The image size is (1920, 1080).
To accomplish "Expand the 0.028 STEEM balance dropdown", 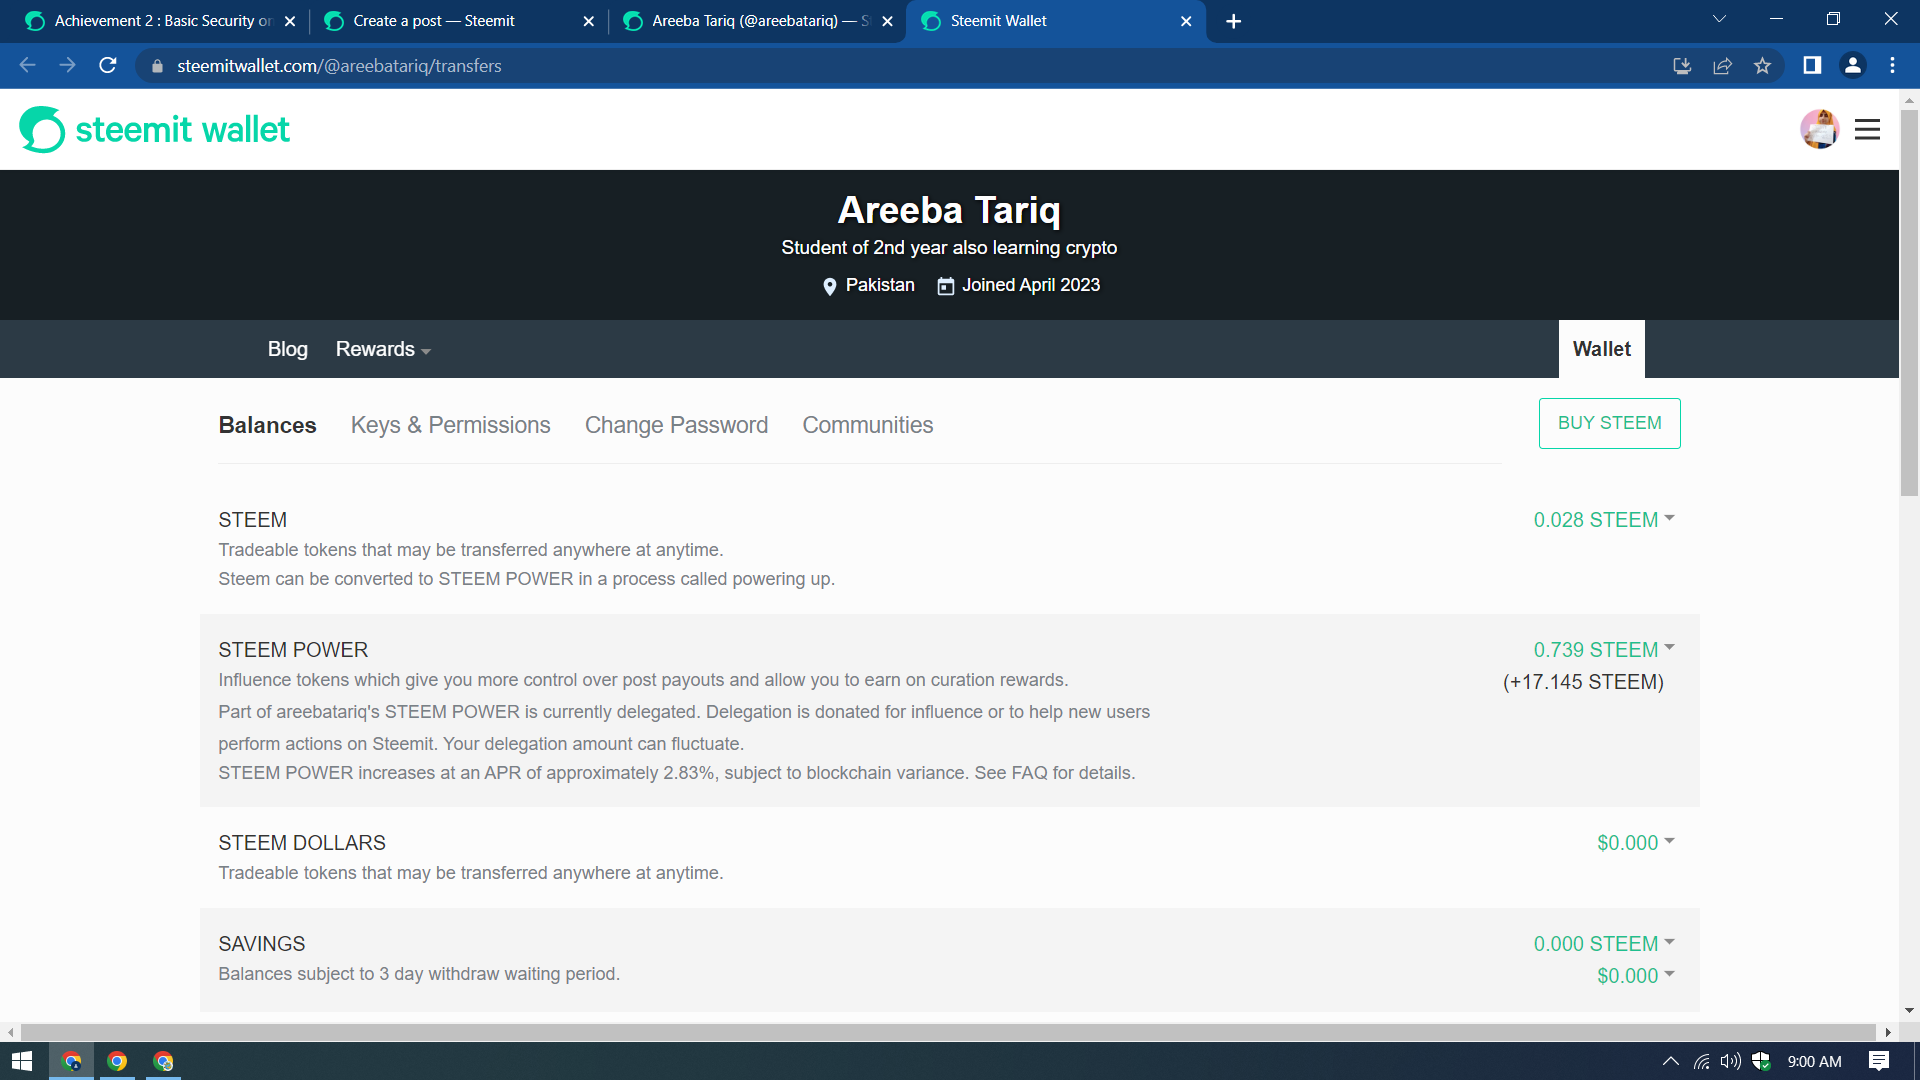I will coord(1604,520).
